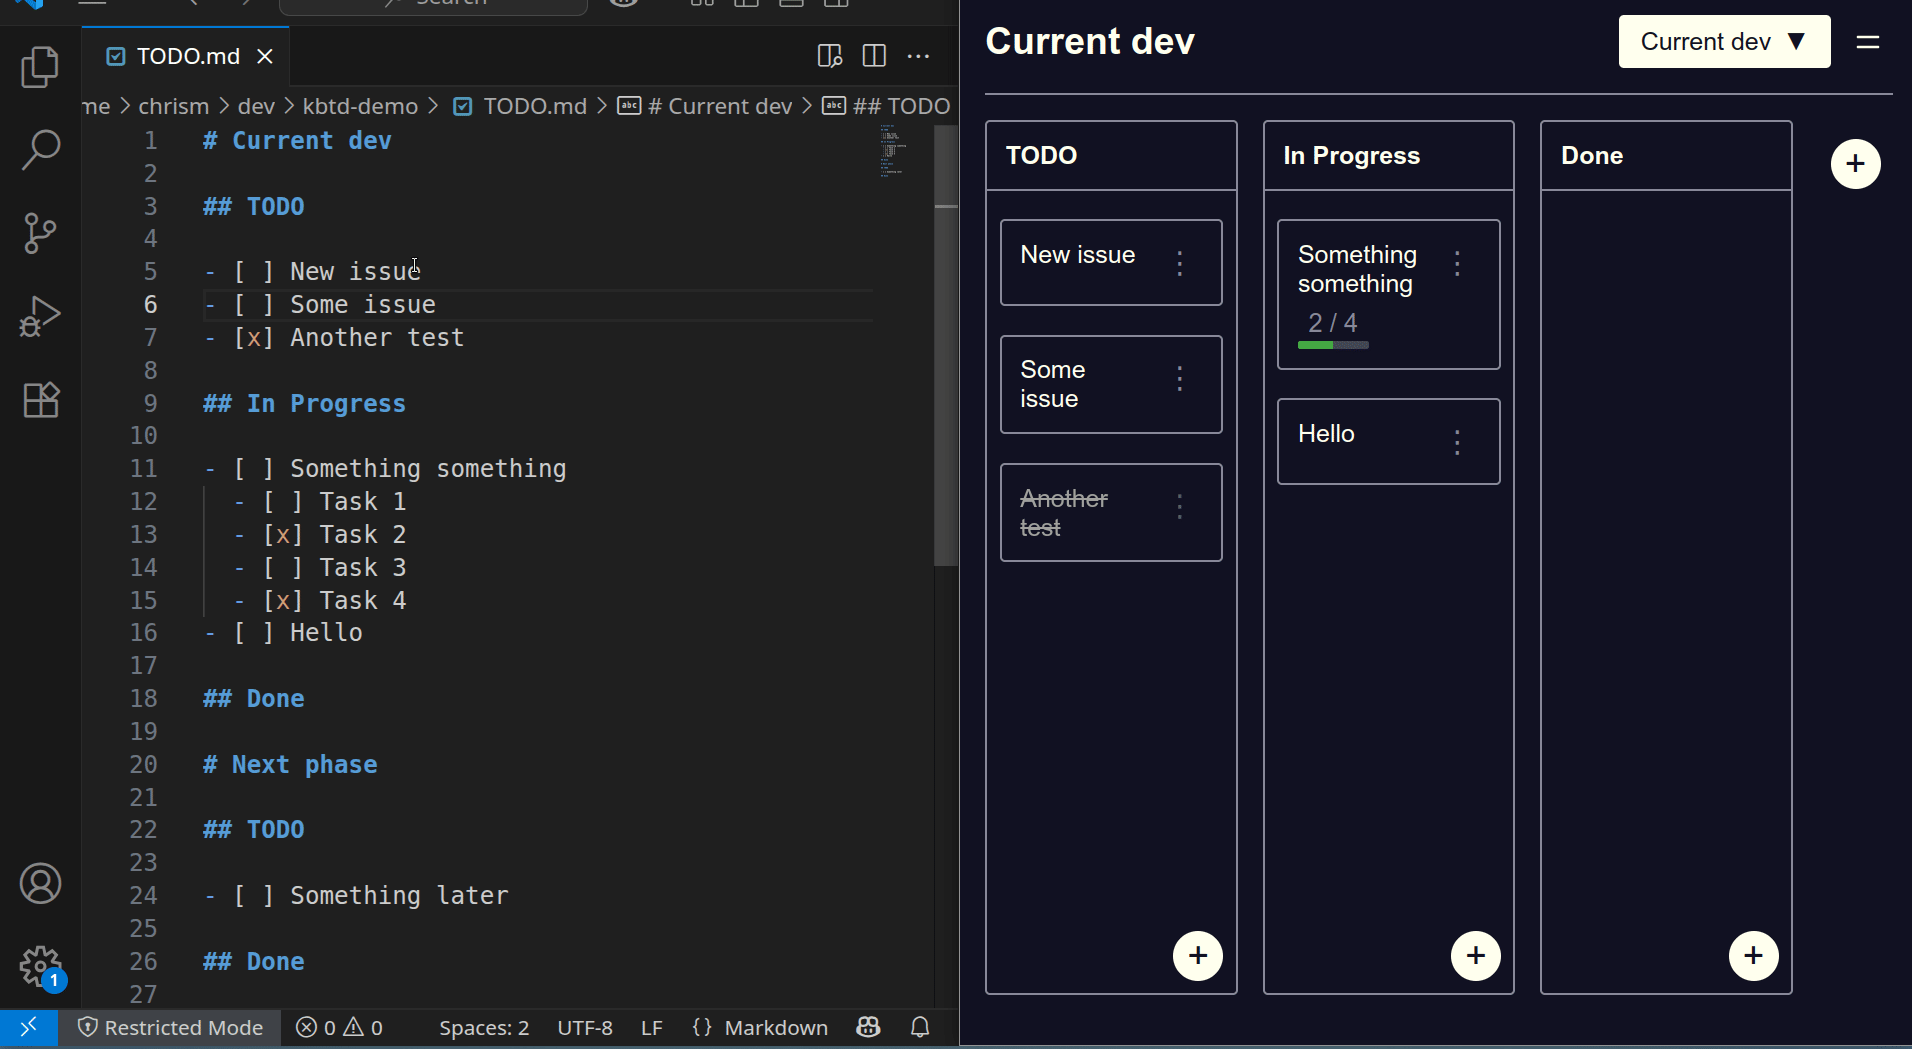
Task: Open the notifications bell
Action: (920, 1027)
